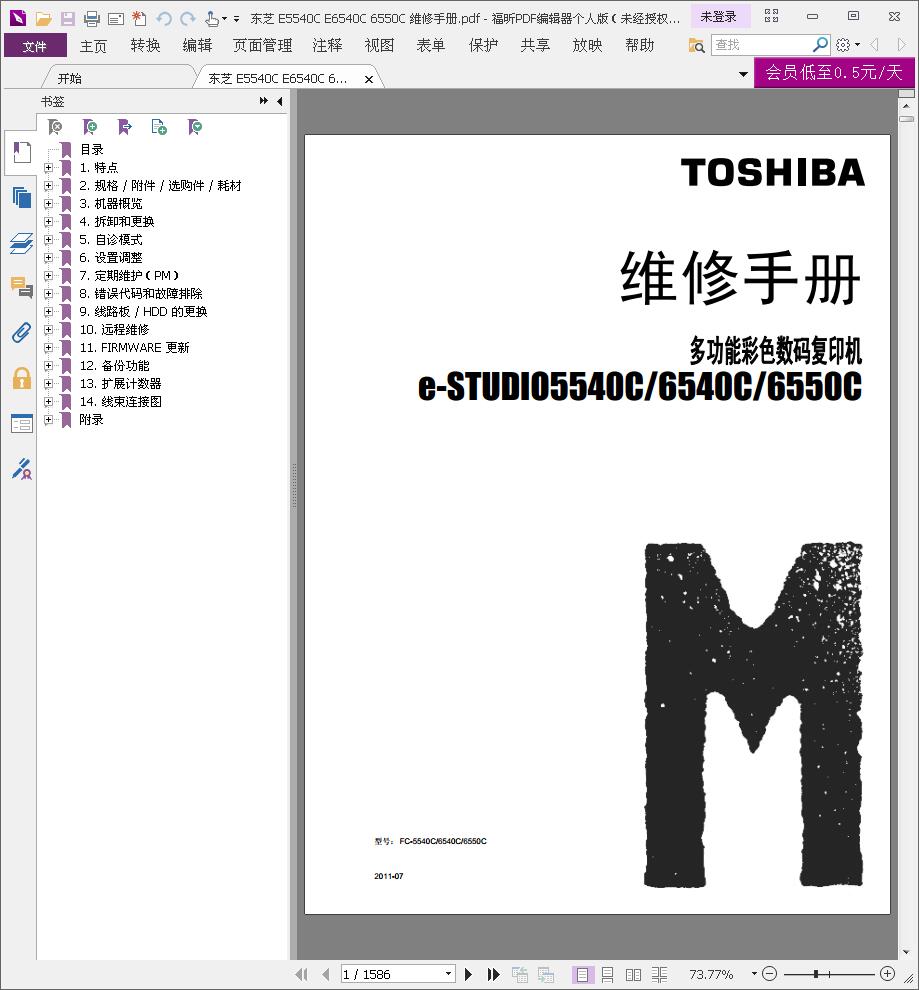919x990 pixels.
Task: Open the form Fields panel icon
Action: [x=21, y=424]
